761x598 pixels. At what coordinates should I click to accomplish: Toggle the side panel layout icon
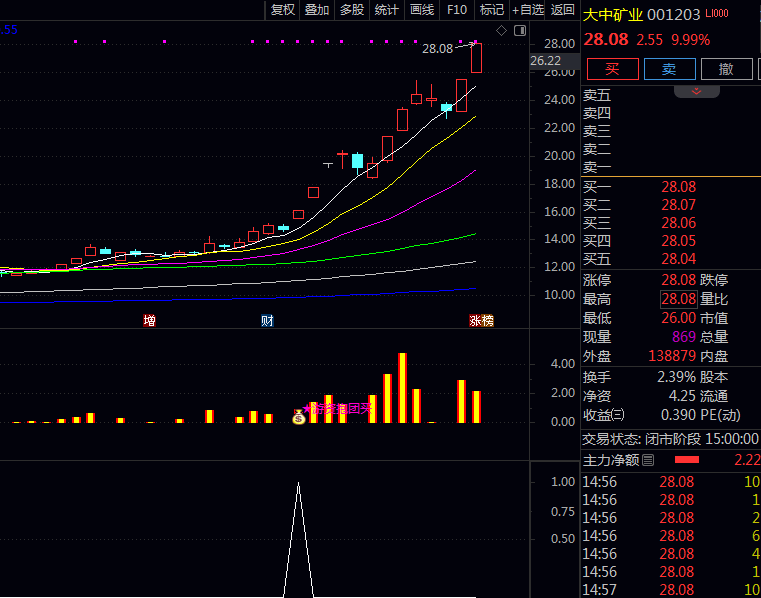point(519,31)
